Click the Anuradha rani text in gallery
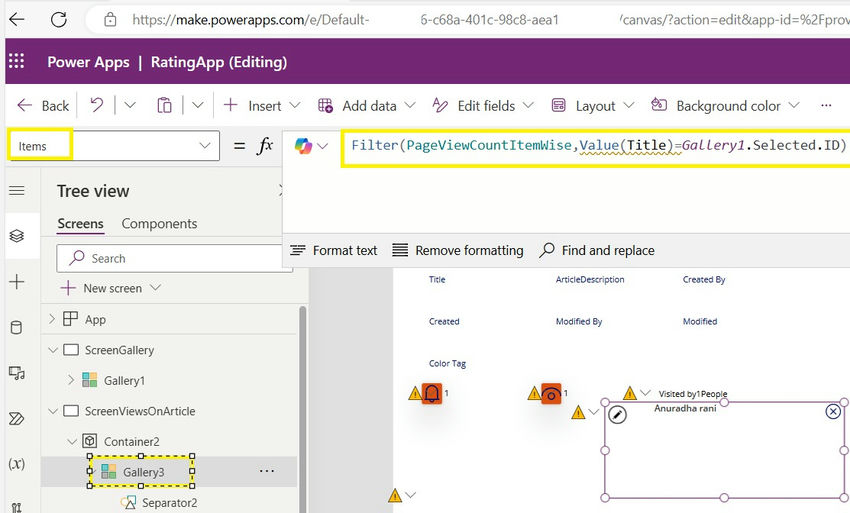 (x=685, y=408)
